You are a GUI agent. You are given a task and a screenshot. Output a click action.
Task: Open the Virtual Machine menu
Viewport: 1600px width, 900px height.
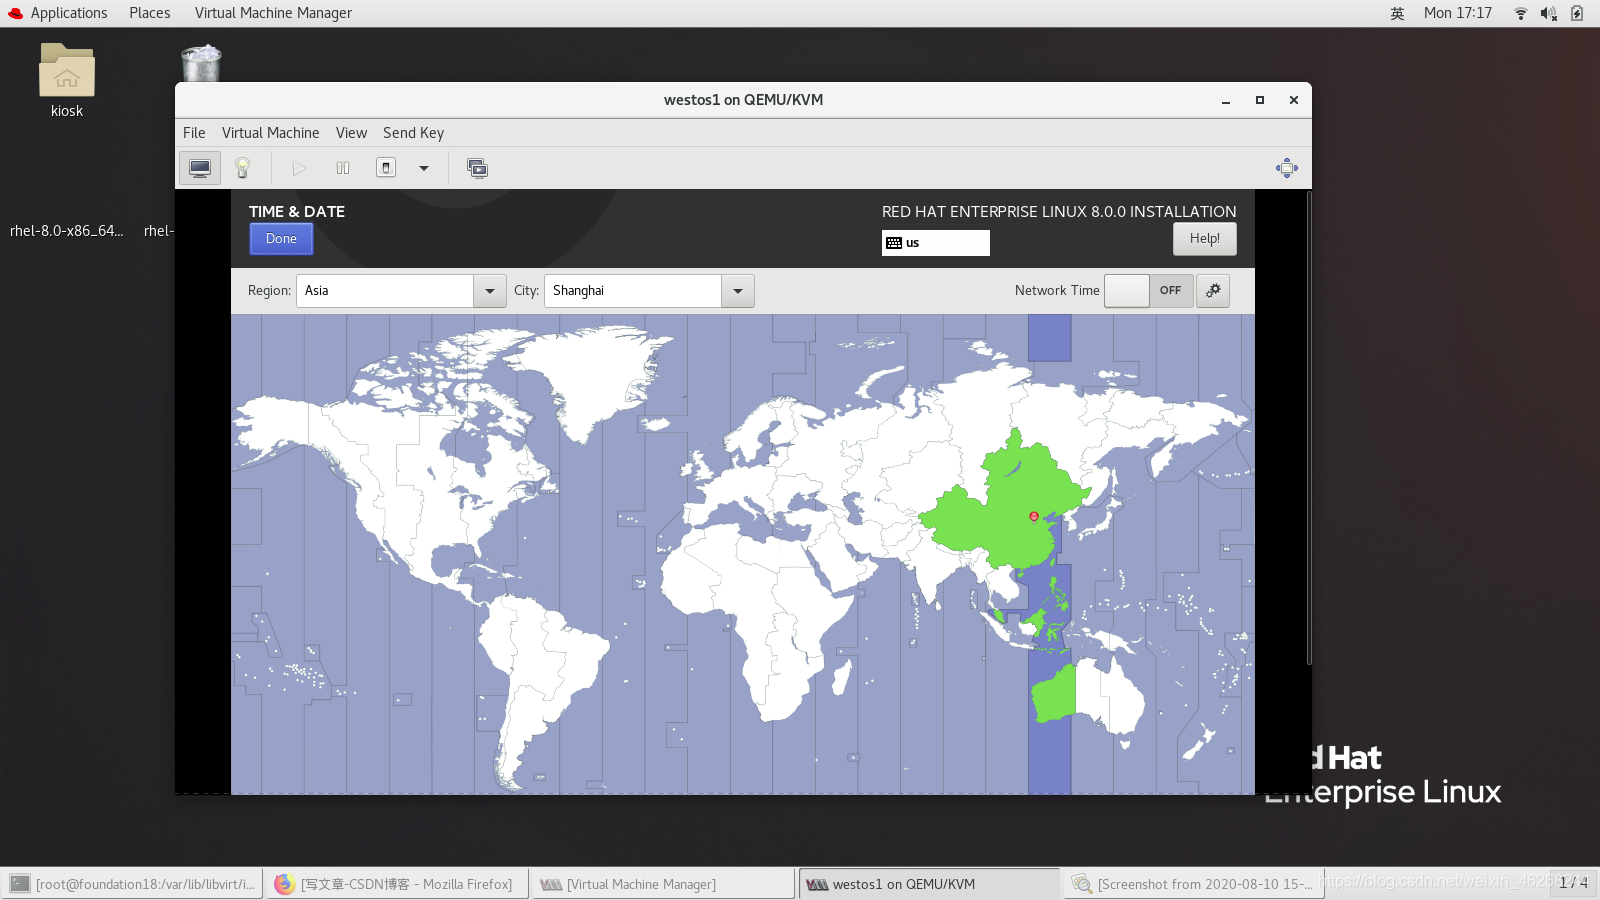(x=270, y=133)
